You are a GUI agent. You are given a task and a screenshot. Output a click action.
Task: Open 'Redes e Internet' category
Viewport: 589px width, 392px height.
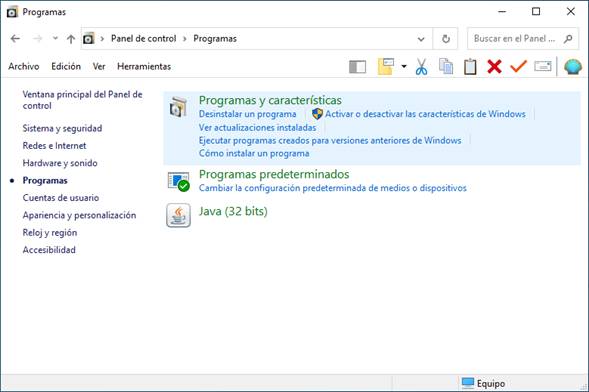54,146
